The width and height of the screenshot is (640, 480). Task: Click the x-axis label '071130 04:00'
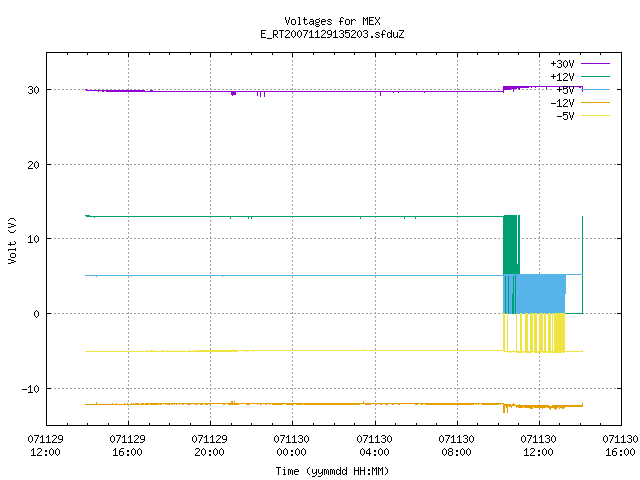(x=374, y=446)
